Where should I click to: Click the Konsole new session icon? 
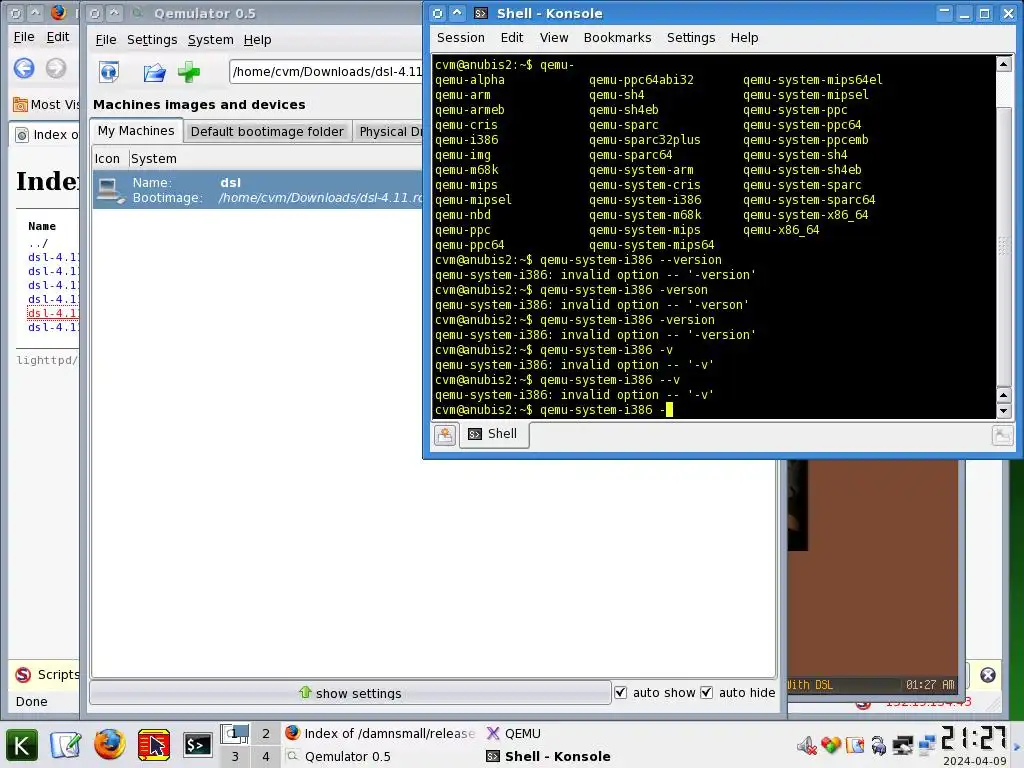click(x=445, y=434)
